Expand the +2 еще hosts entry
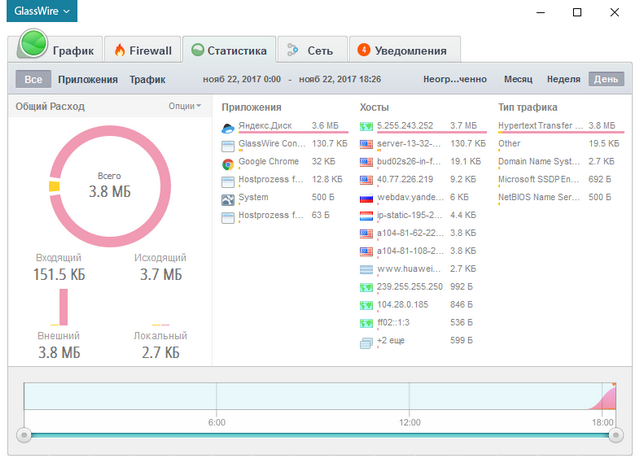 click(x=390, y=341)
